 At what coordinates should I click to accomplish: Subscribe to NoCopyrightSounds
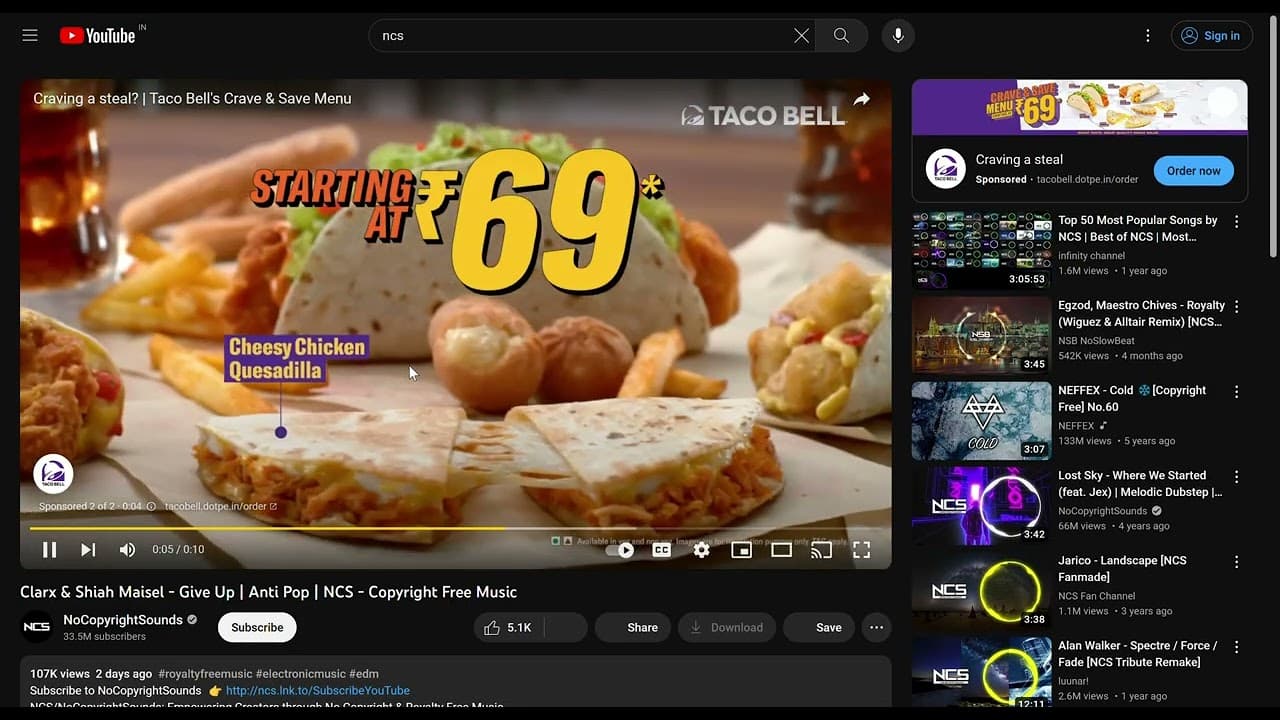coord(257,627)
